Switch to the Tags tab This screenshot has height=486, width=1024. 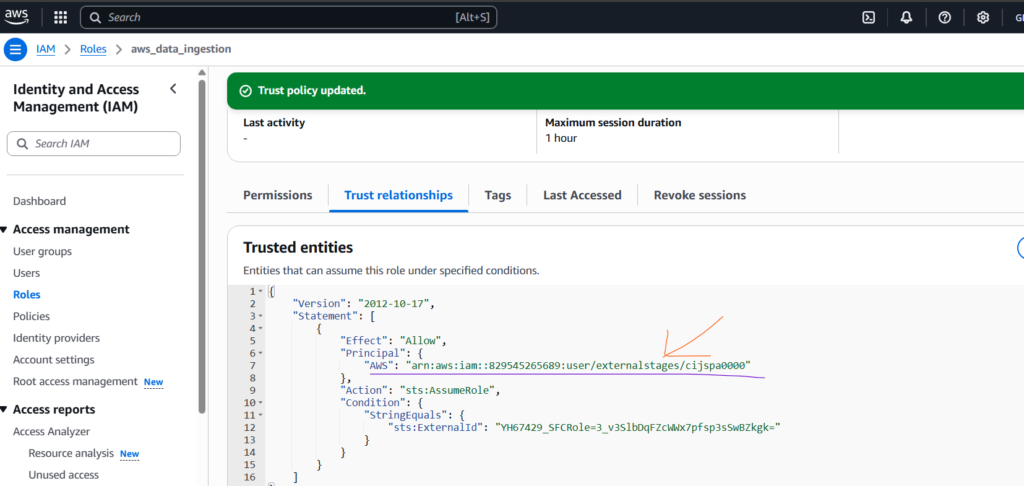pos(498,195)
